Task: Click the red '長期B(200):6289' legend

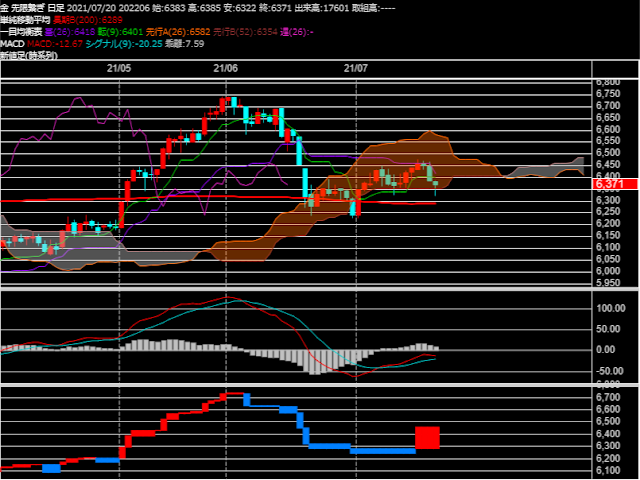Action: tap(87, 20)
